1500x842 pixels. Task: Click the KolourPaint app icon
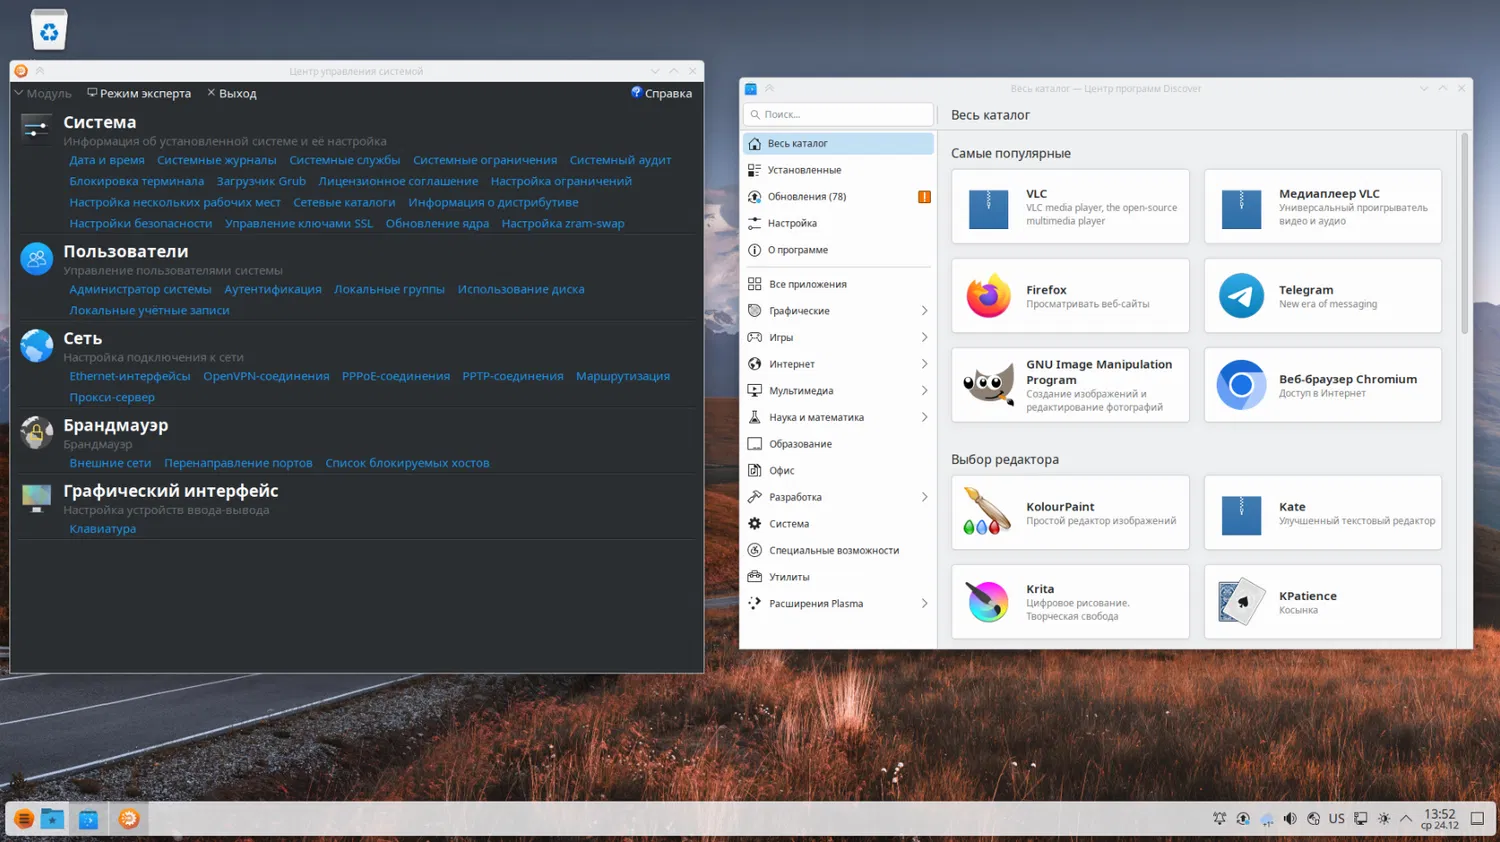click(x=988, y=513)
